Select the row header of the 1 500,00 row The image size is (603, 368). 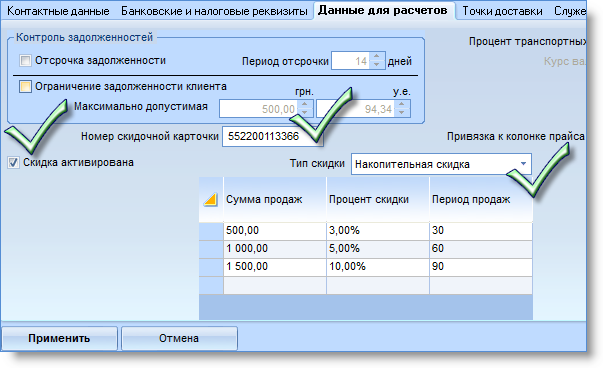[211, 267]
